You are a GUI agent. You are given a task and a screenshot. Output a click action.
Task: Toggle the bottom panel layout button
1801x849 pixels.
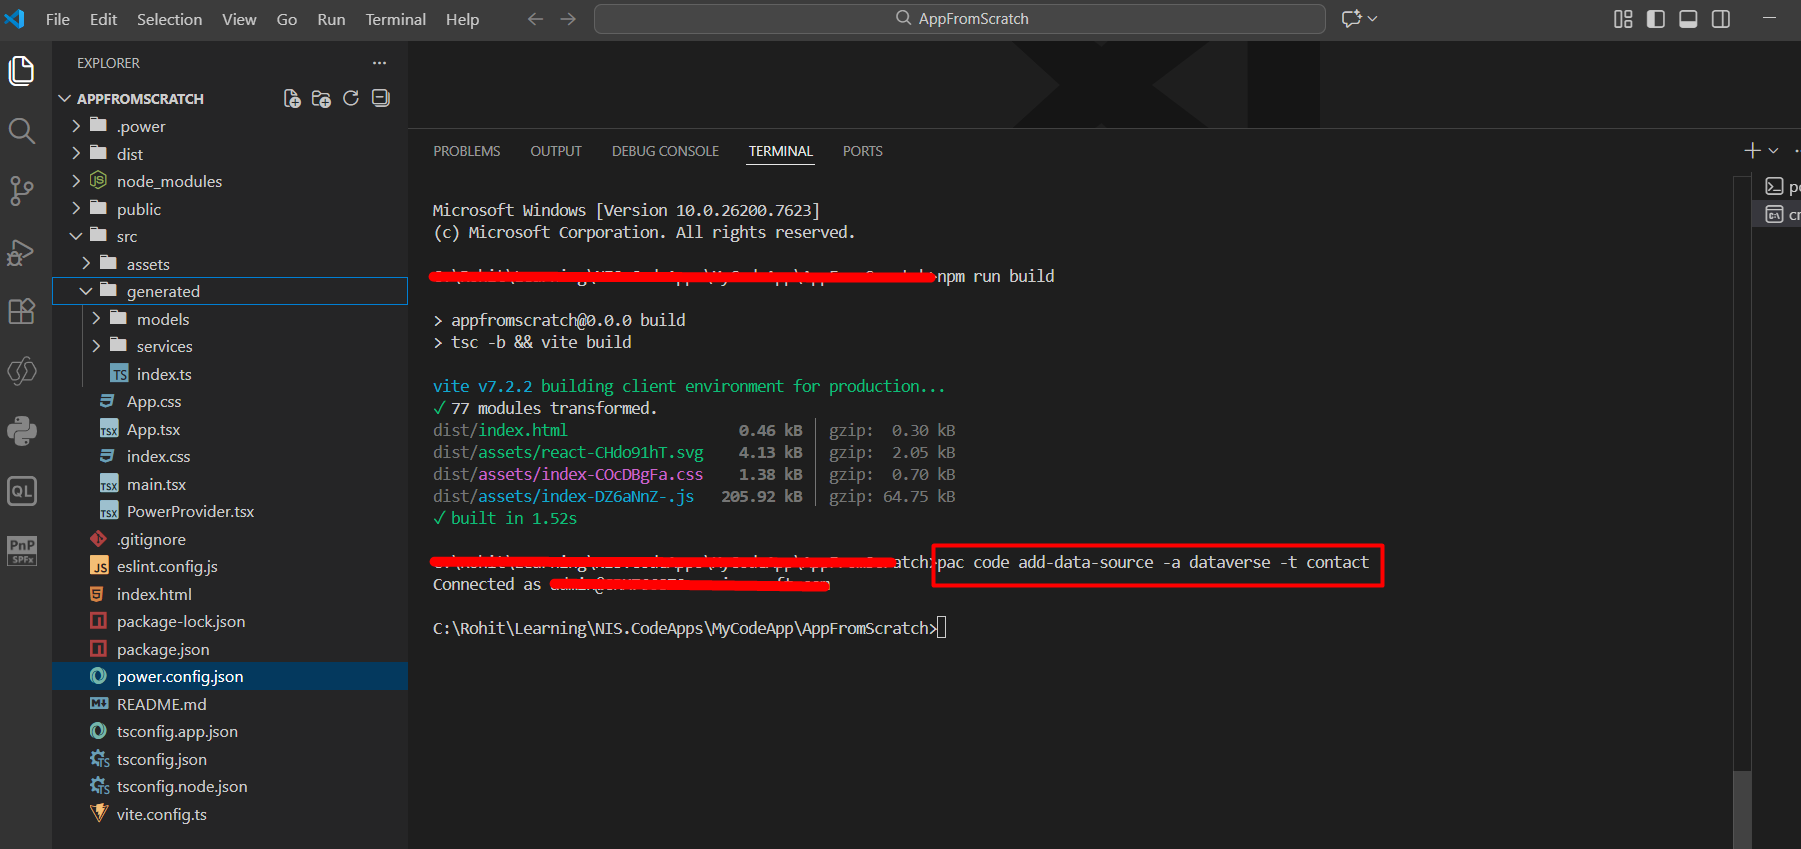tap(1688, 19)
